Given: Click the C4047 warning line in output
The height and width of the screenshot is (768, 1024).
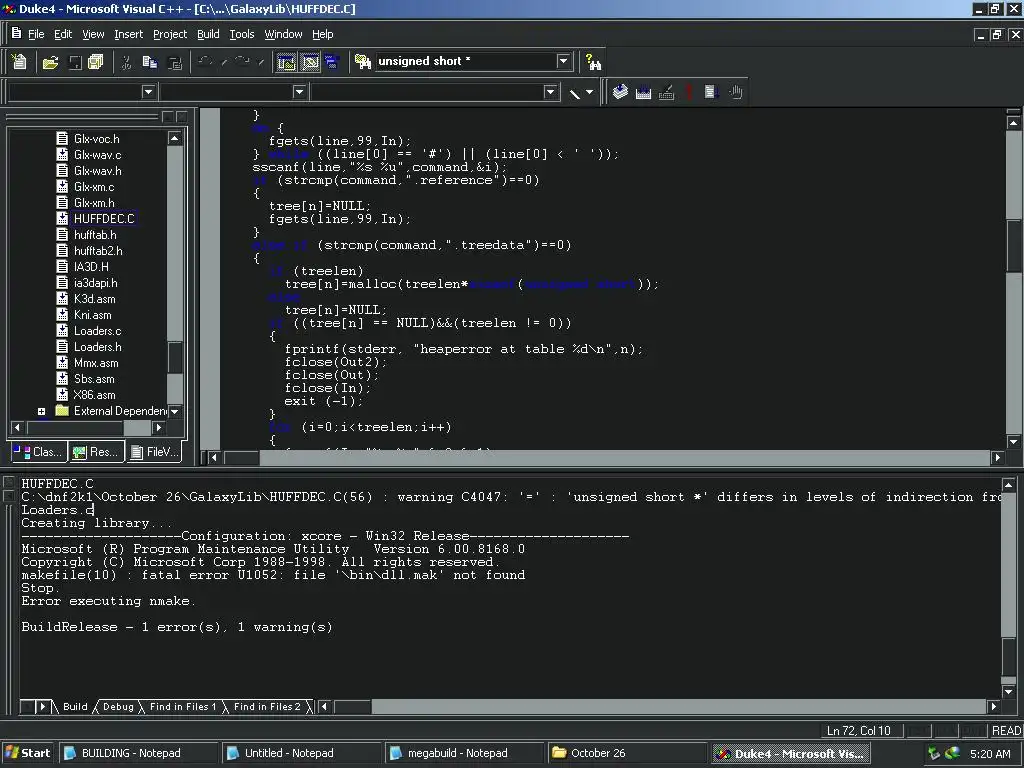Looking at the screenshot, I should [512, 497].
